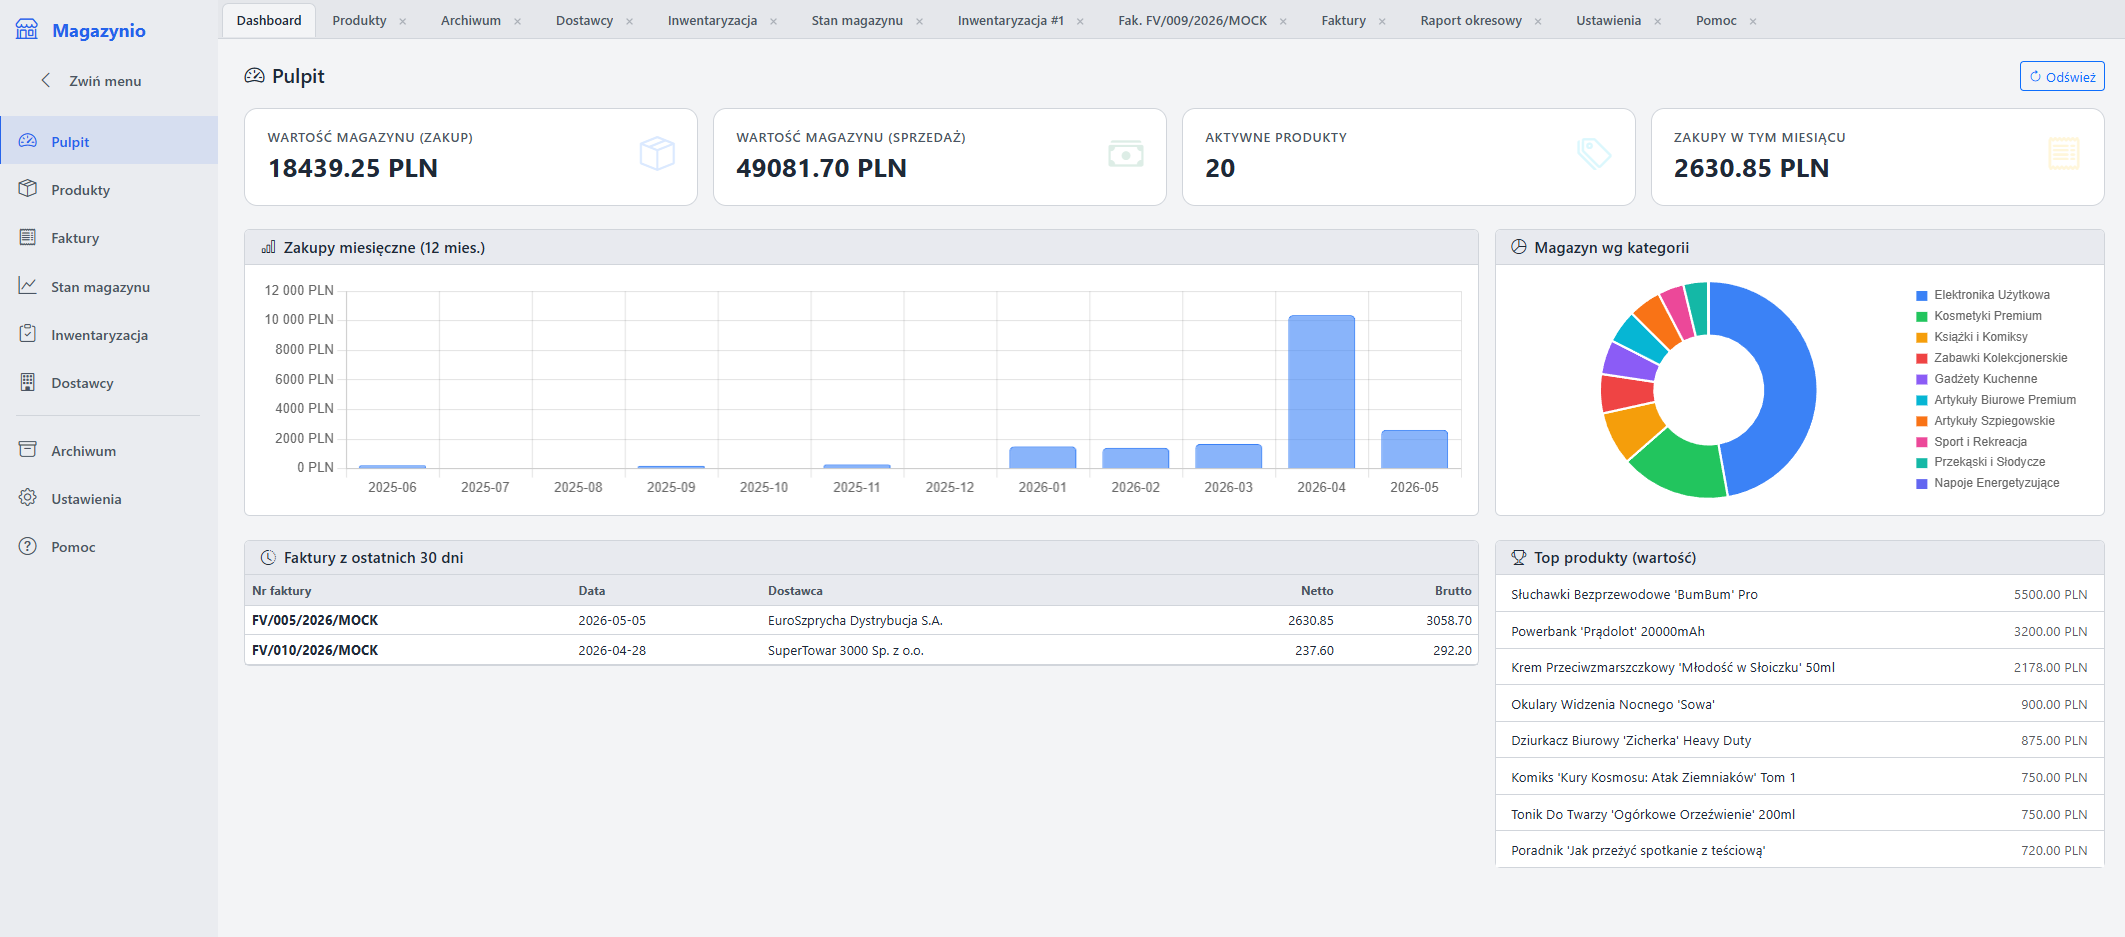Select Słuchawki Bezprzewodowe 'BumBum' Pro row
2125x937 pixels.
(x=1799, y=594)
